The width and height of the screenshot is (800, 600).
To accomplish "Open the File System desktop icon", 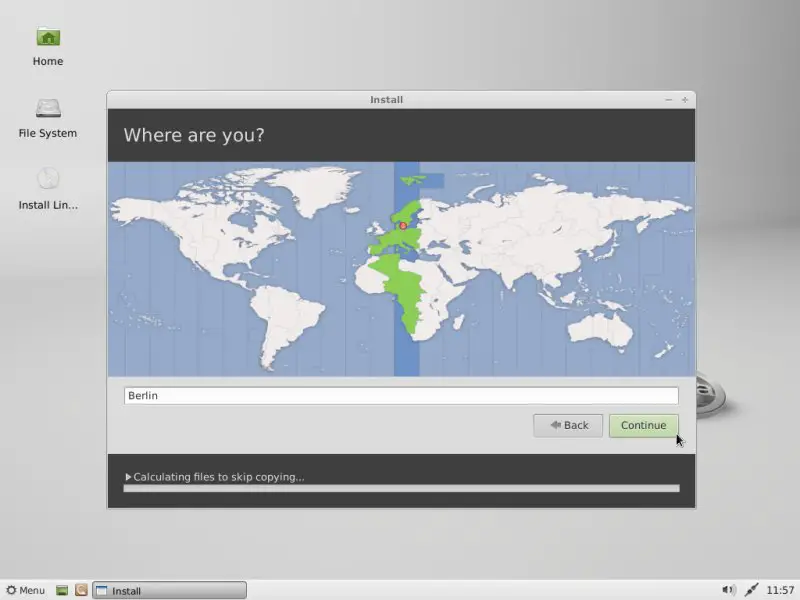I will 48,118.
